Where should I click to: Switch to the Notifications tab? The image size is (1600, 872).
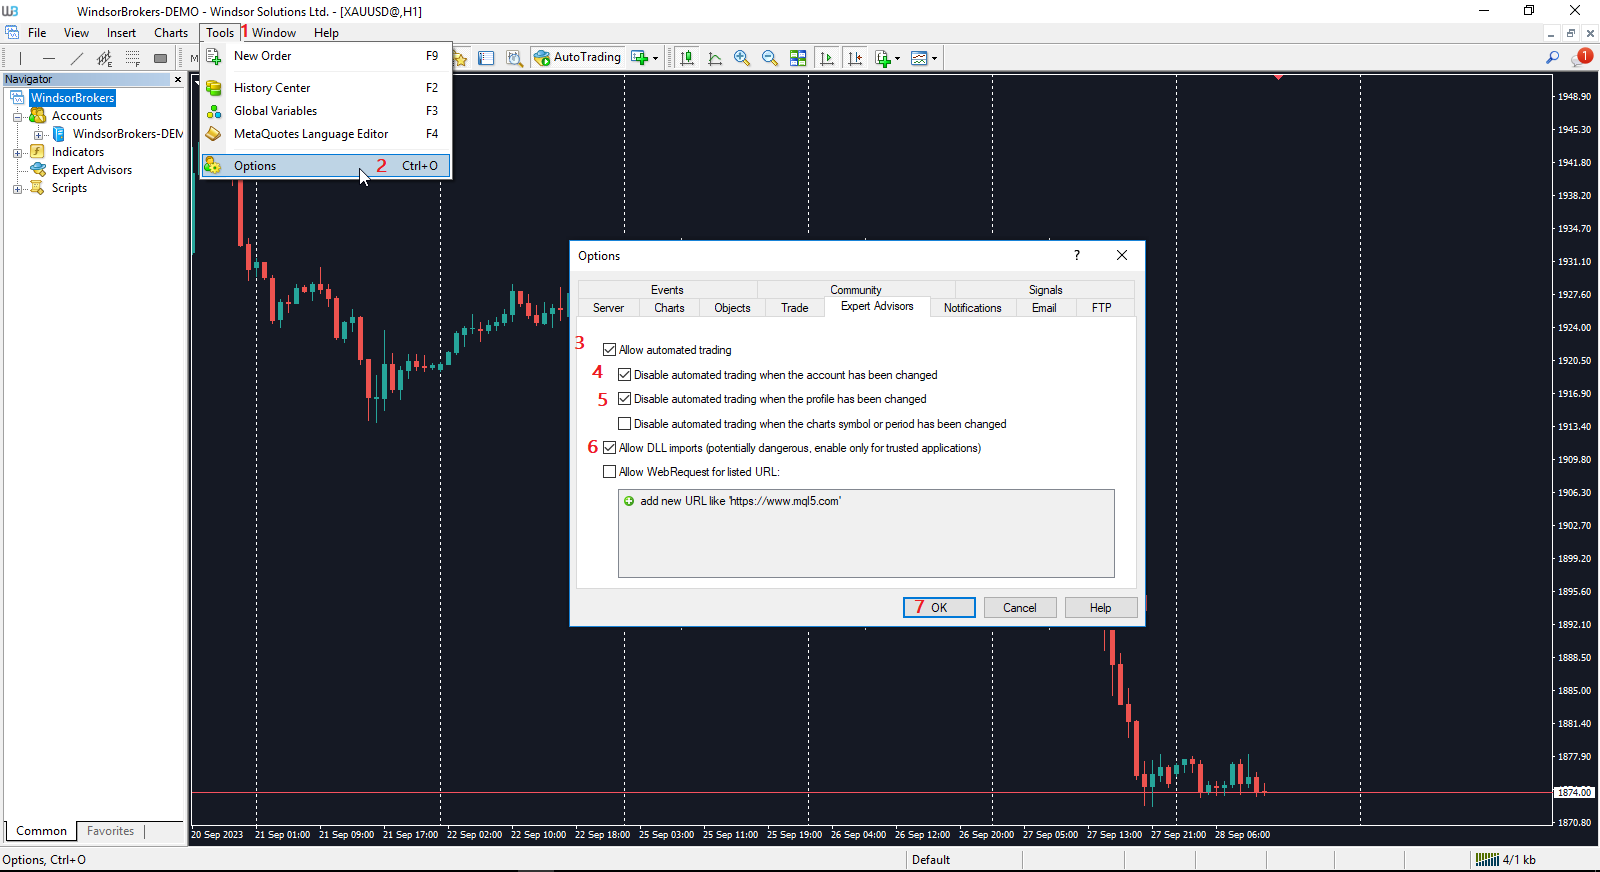point(972,308)
